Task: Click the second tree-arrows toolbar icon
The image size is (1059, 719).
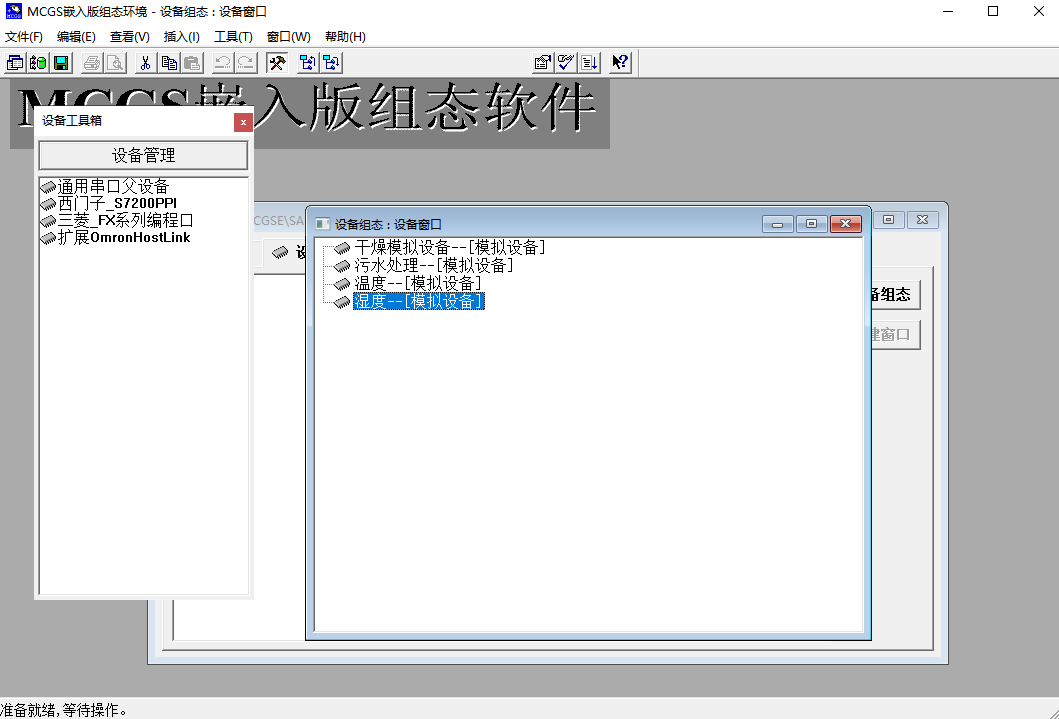Action: click(x=331, y=63)
